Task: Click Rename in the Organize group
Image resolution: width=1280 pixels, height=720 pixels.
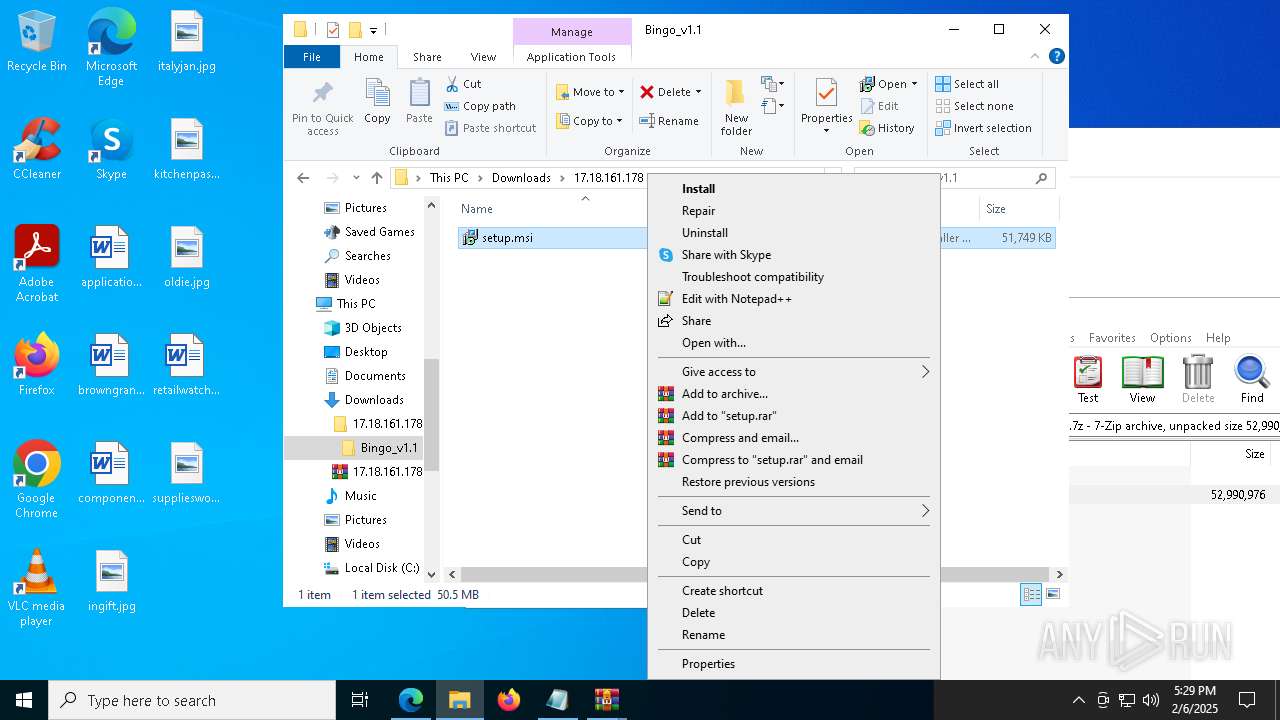Action: [669, 121]
